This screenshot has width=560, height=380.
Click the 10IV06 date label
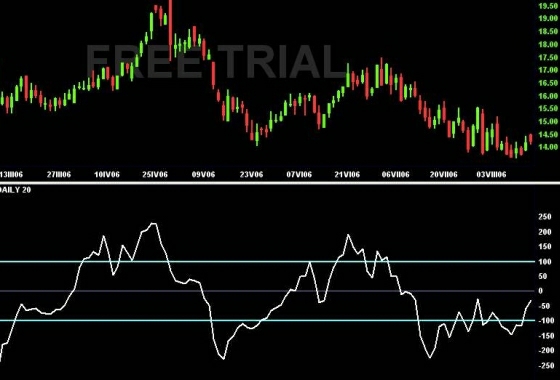coord(107,175)
